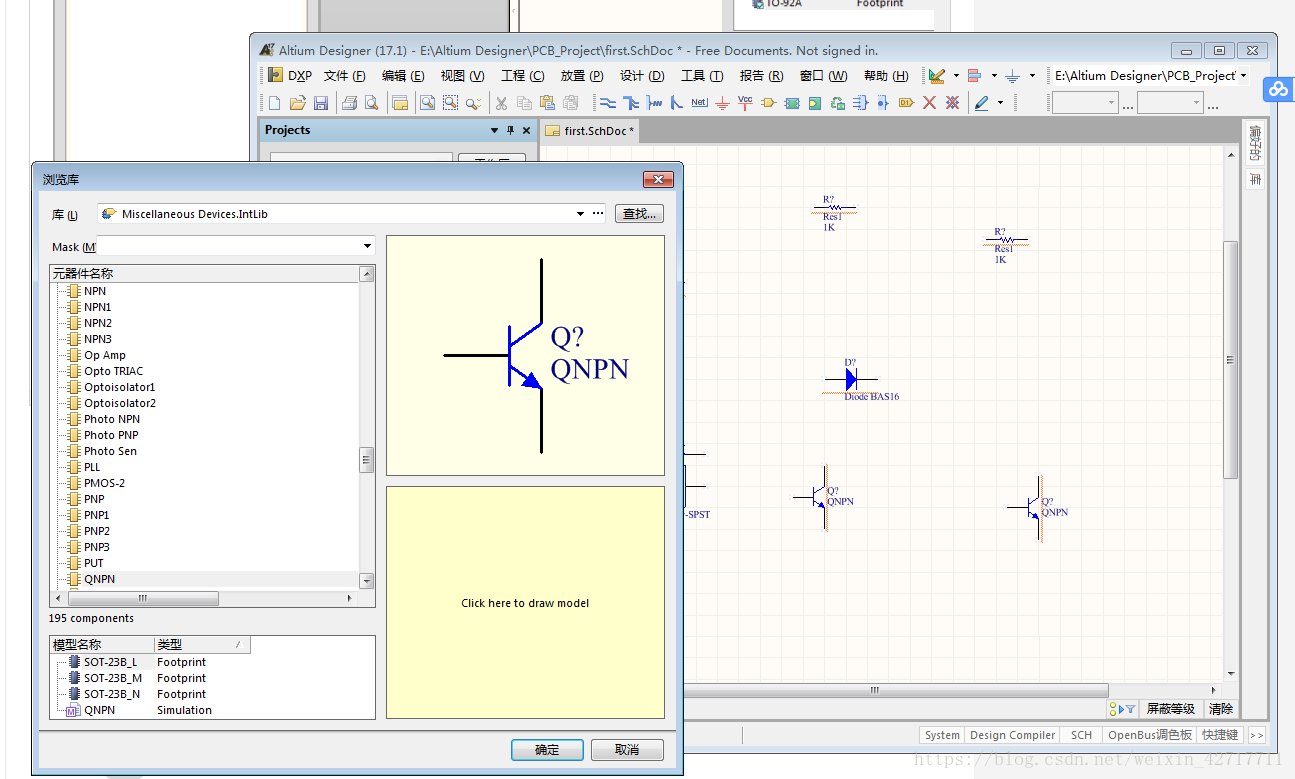Select the Optoisolator1 component

pyautogui.click(x=119, y=387)
